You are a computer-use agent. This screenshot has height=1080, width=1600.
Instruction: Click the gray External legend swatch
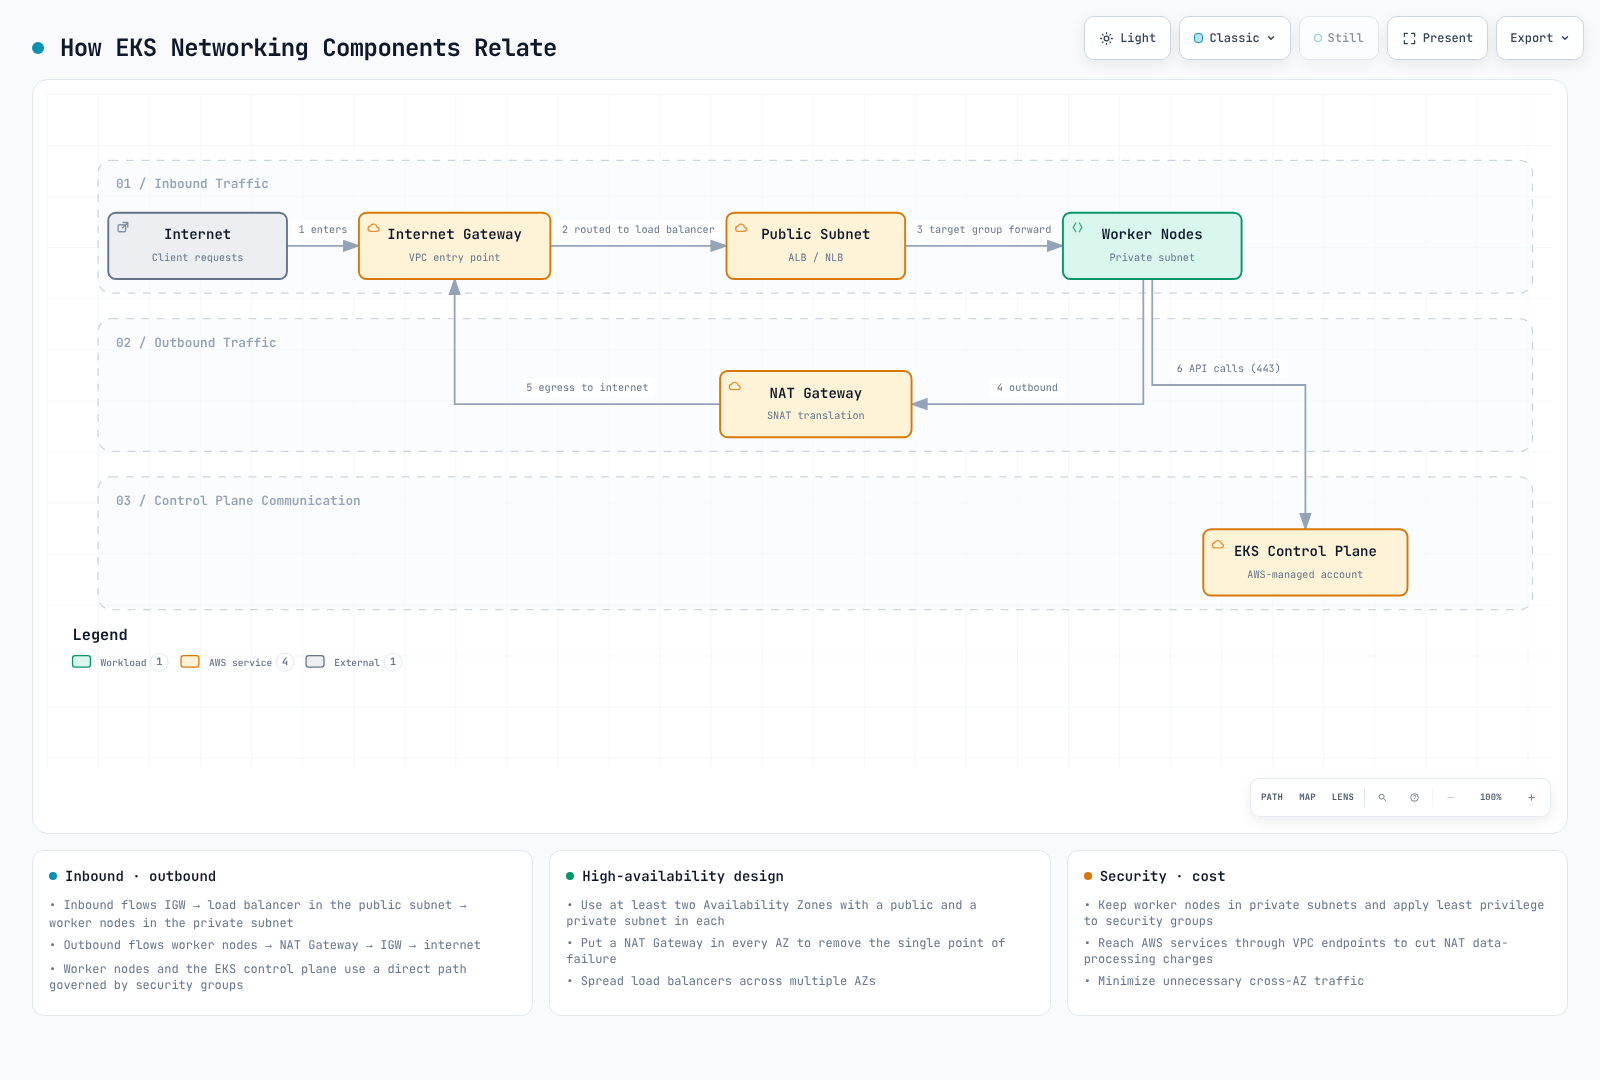point(315,662)
